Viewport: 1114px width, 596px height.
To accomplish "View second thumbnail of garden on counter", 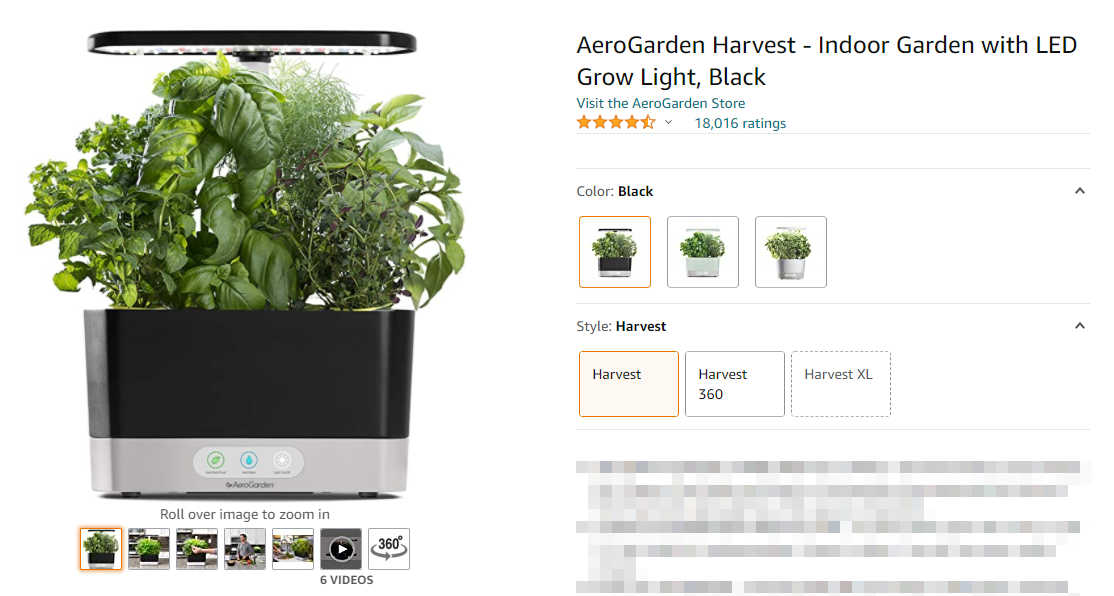I will 148,548.
